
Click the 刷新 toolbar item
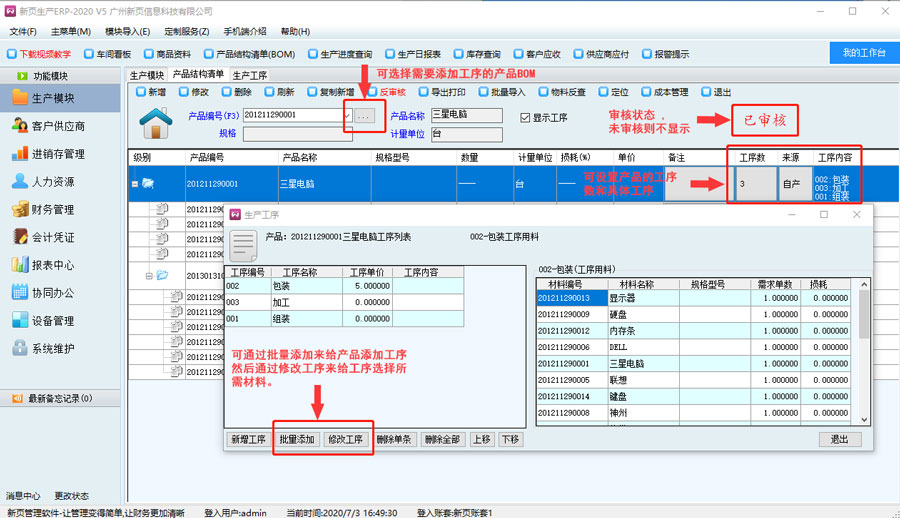280,92
